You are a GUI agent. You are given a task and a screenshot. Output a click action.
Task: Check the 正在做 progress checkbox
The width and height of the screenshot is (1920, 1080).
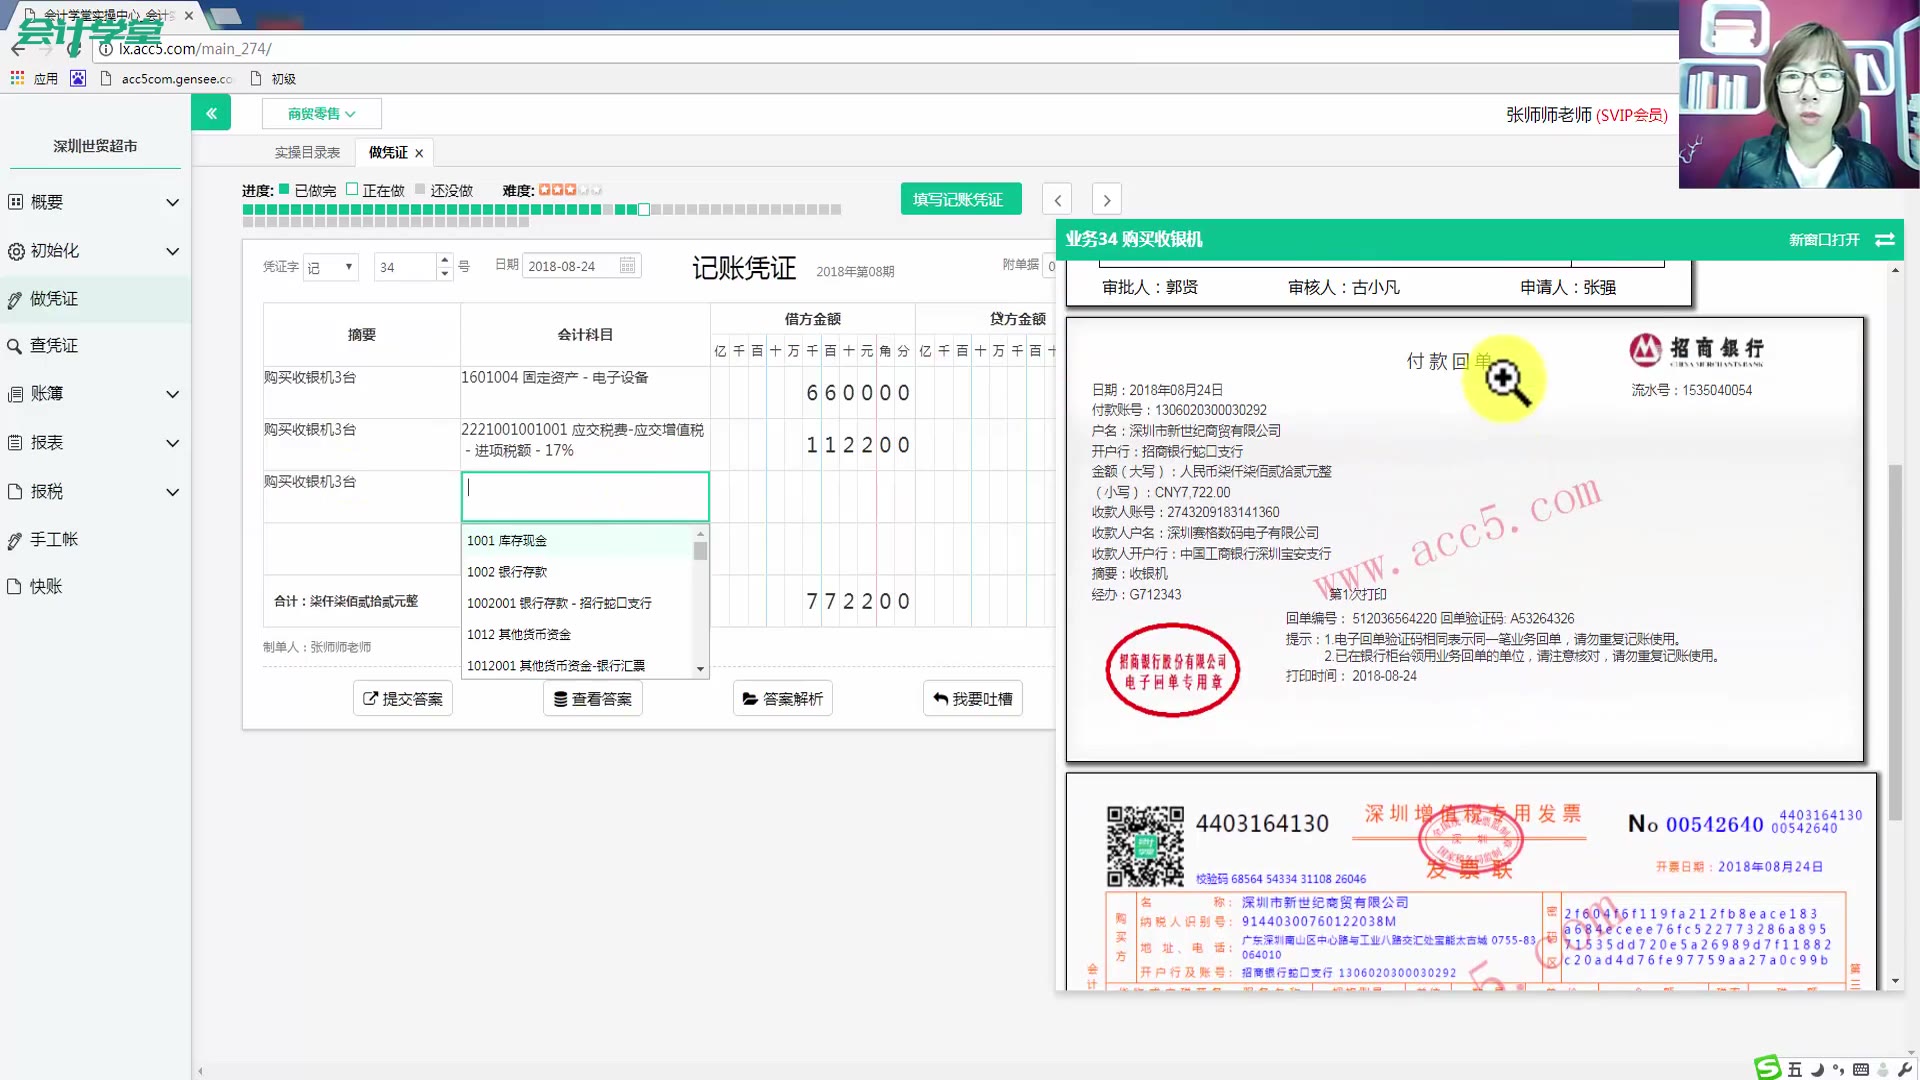(x=352, y=188)
